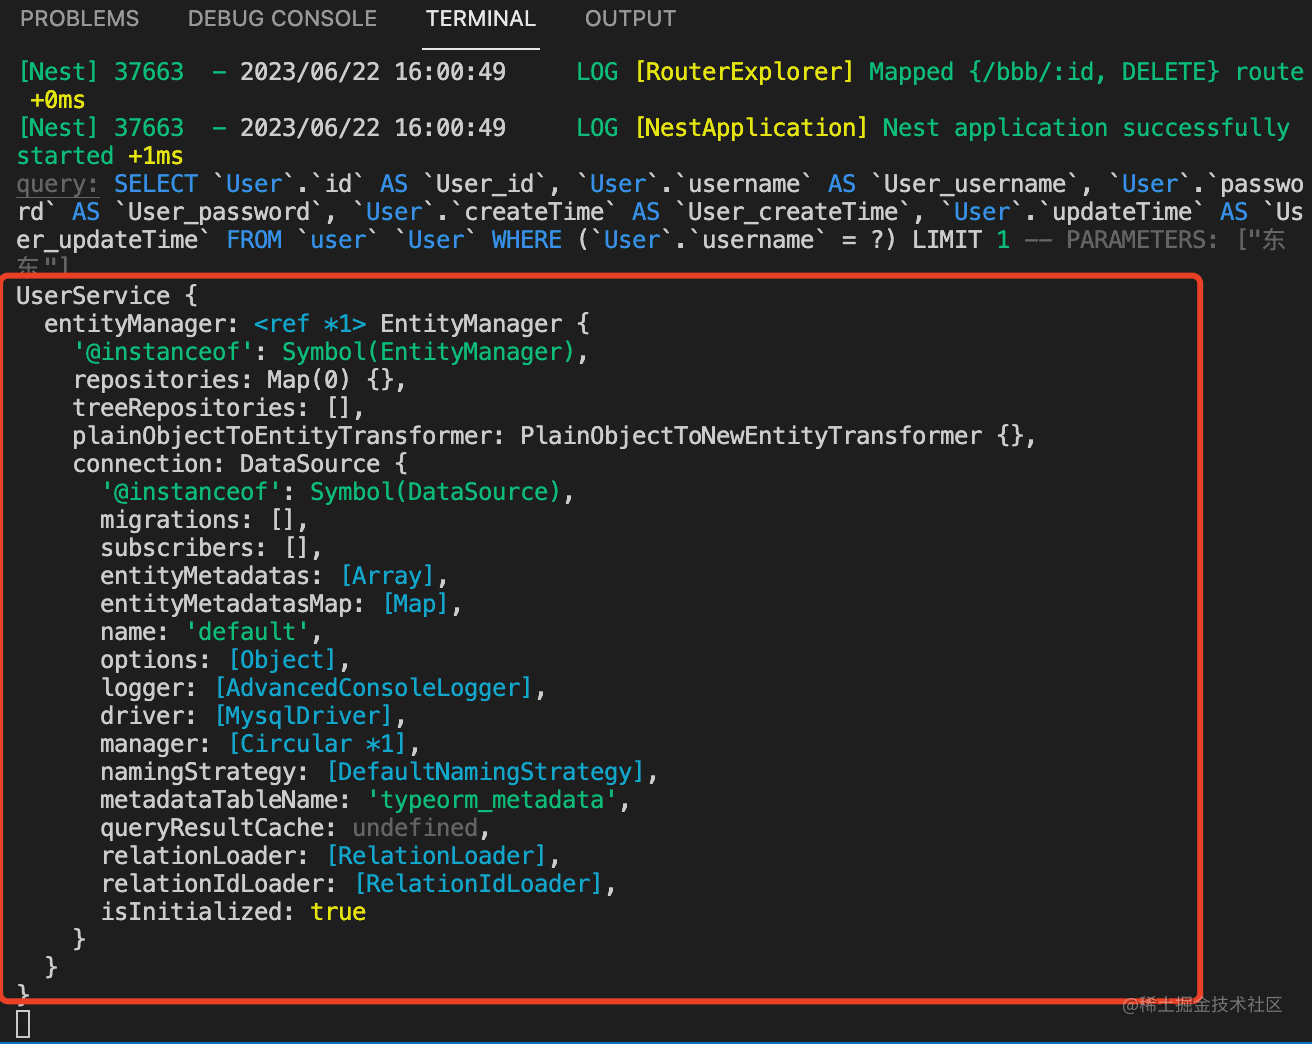
Task: Click the underlined query: label
Action: (57, 185)
